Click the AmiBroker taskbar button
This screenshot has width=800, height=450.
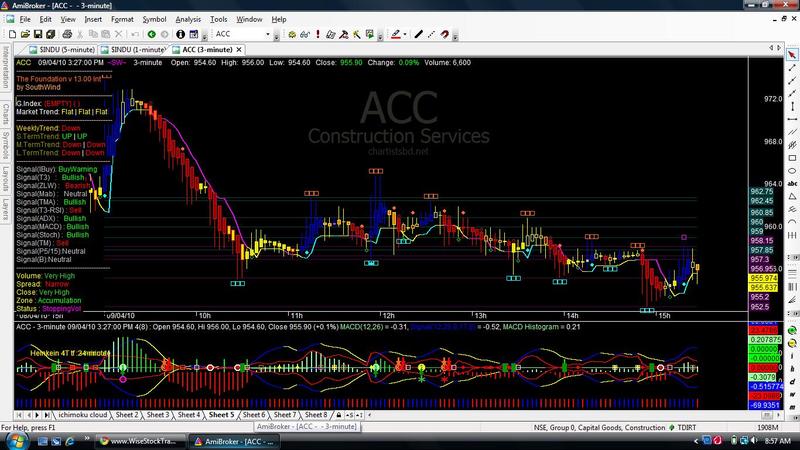pos(234,441)
